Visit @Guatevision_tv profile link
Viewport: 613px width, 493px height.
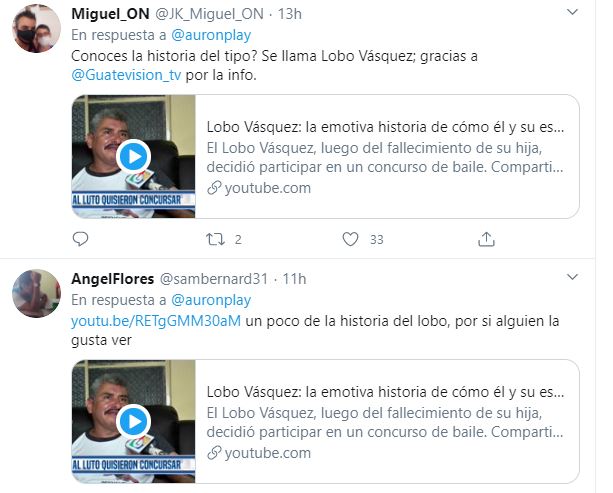[126, 75]
